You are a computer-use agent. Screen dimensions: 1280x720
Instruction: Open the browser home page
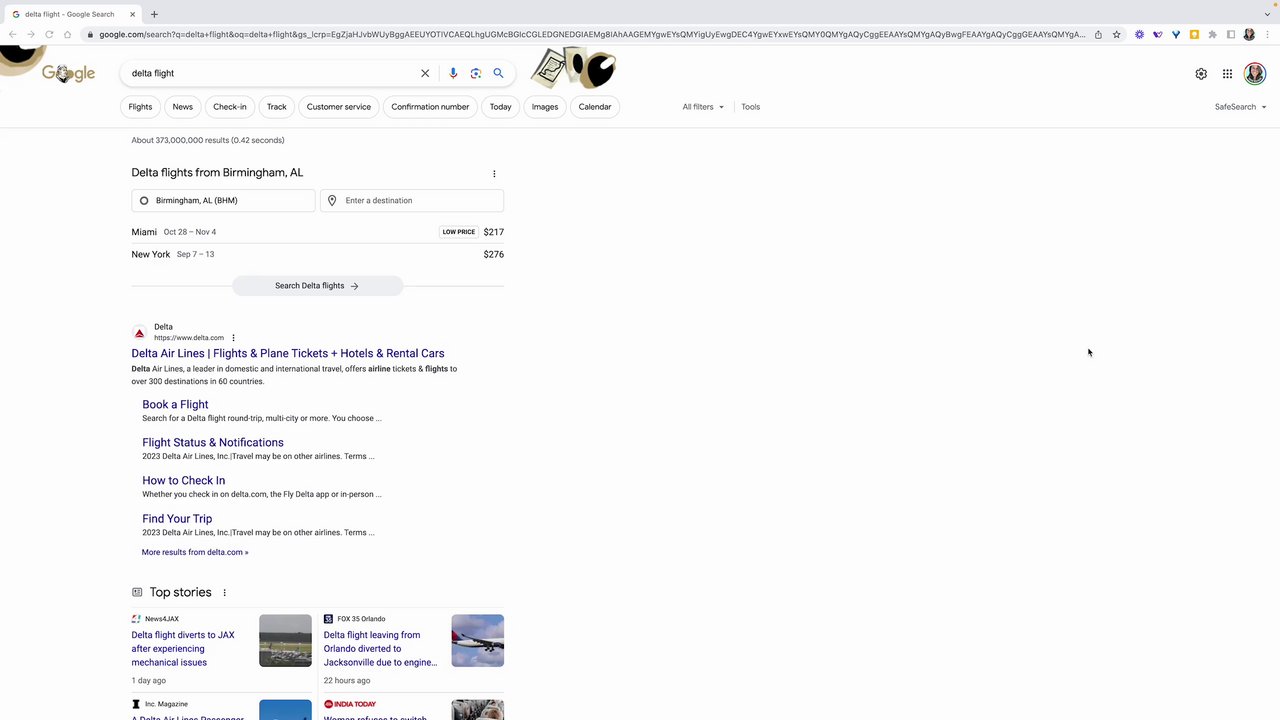pyautogui.click(x=67, y=34)
